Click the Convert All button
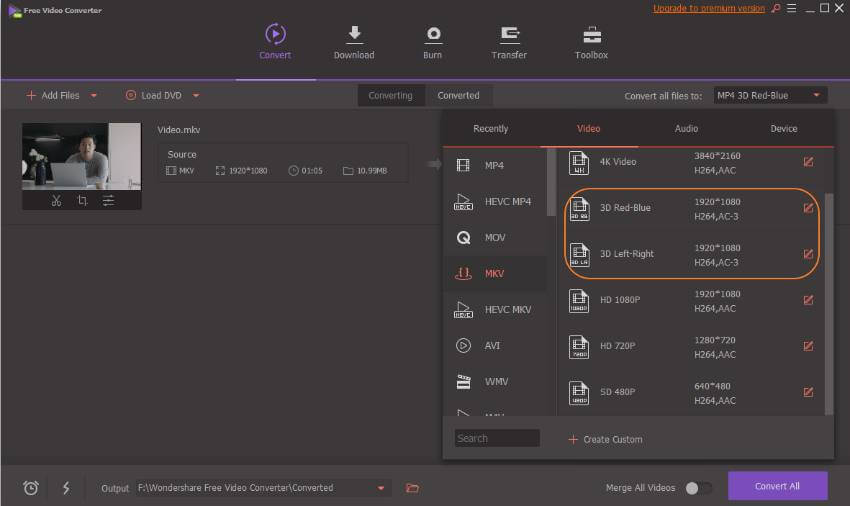 (x=777, y=486)
